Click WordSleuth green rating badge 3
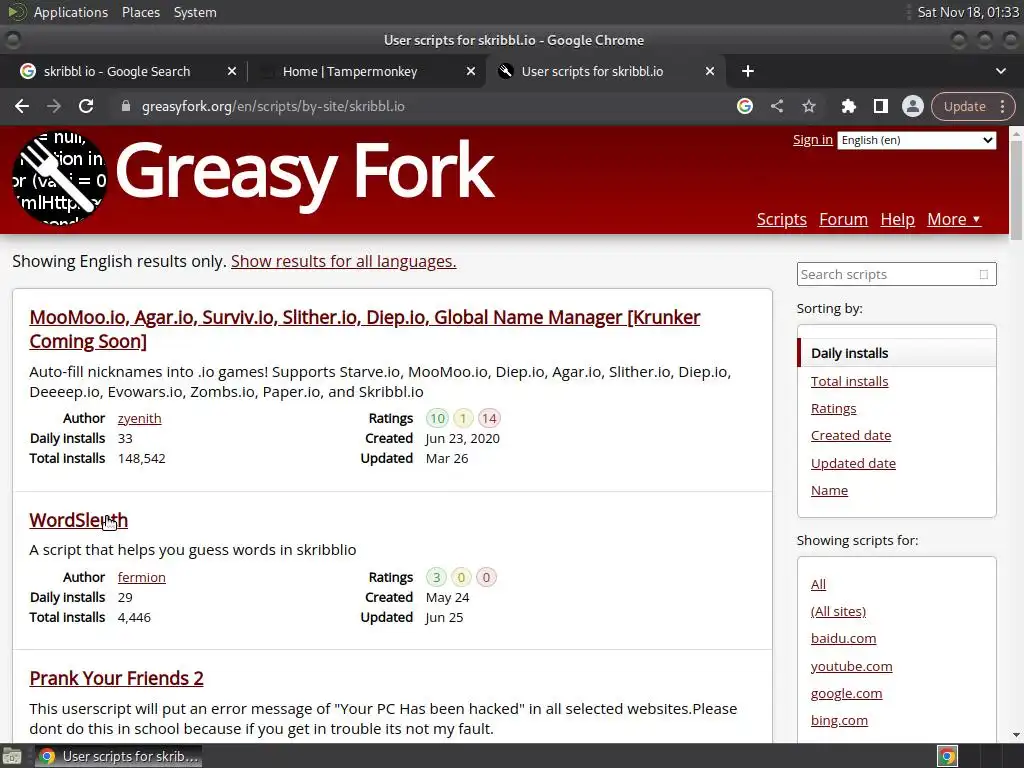Image resolution: width=1024 pixels, height=768 pixels. point(436,577)
